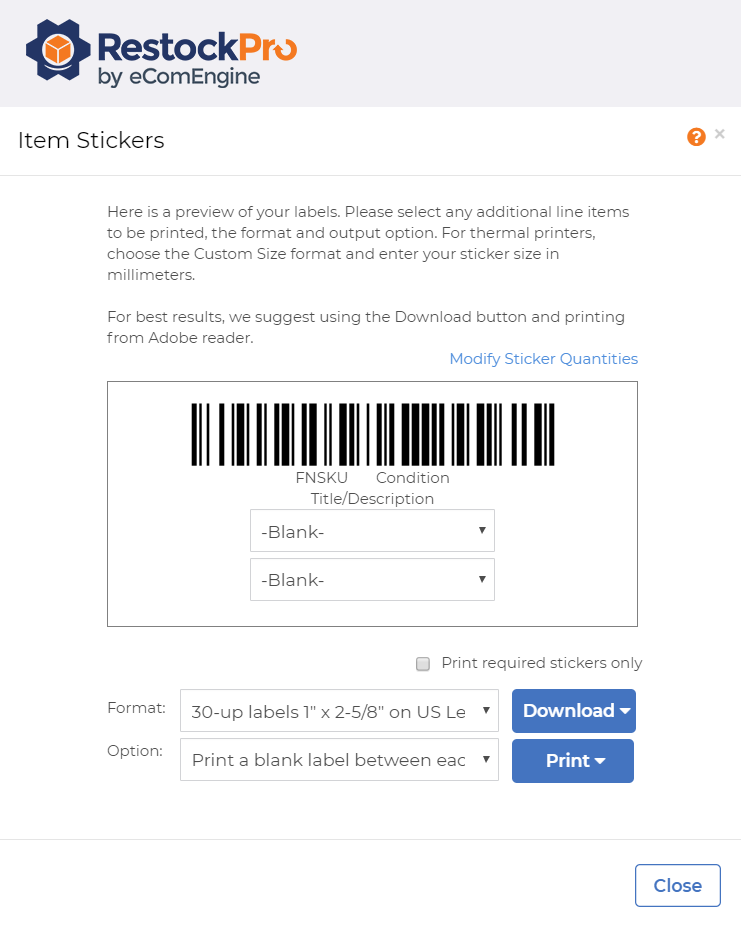Image resolution: width=741 pixels, height=932 pixels.
Task: Click the barcode preview image
Action: tap(372, 432)
